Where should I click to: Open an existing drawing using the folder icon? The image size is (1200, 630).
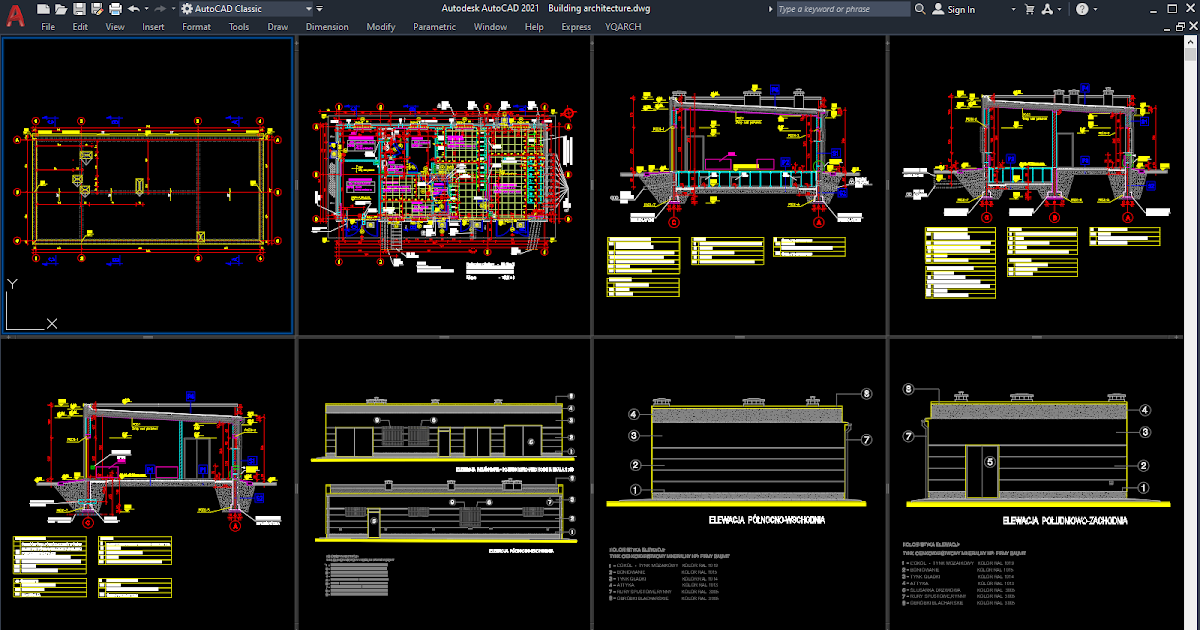(x=61, y=9)
